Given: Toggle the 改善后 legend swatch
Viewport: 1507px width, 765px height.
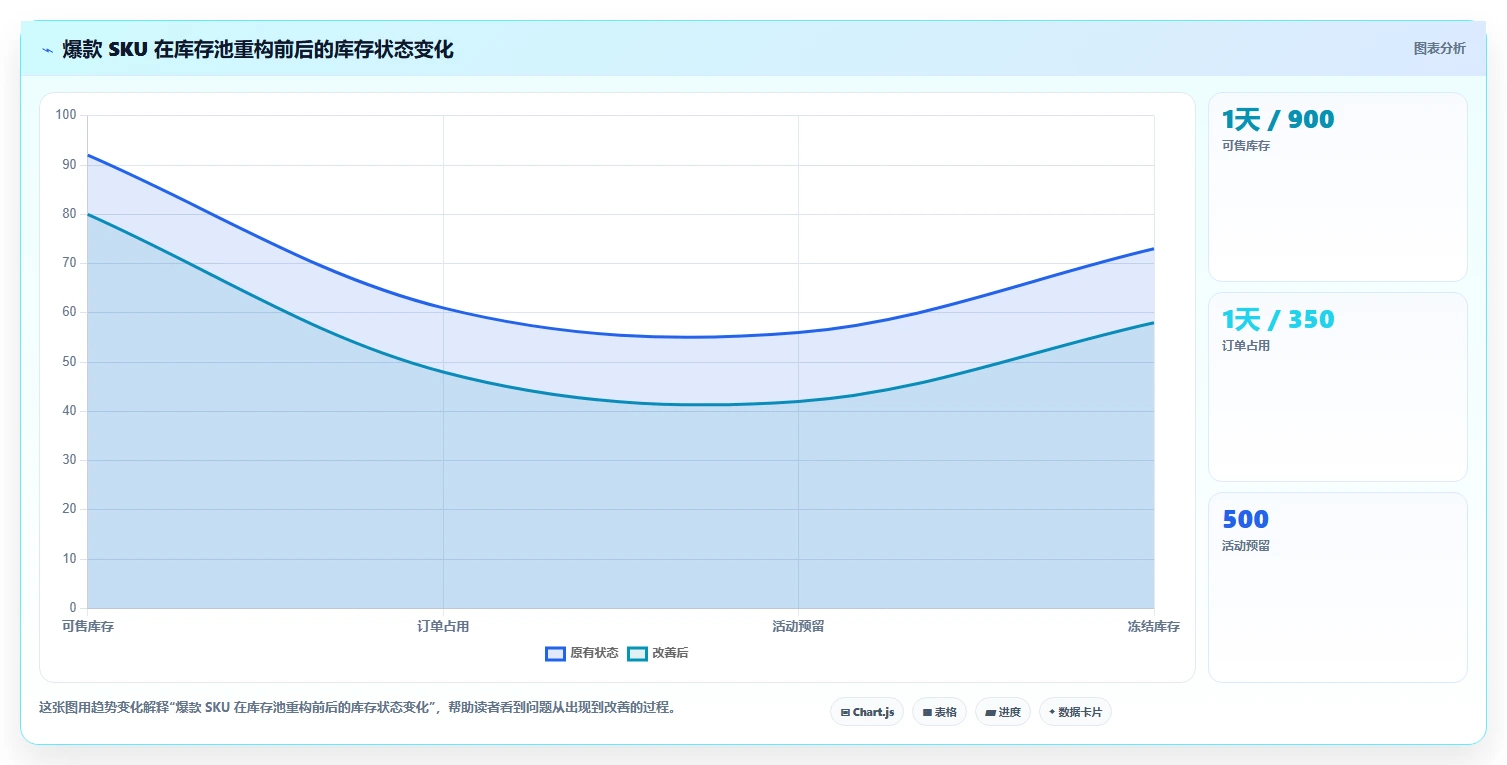Looking at the screenshot, I should [x=637, y=654].
